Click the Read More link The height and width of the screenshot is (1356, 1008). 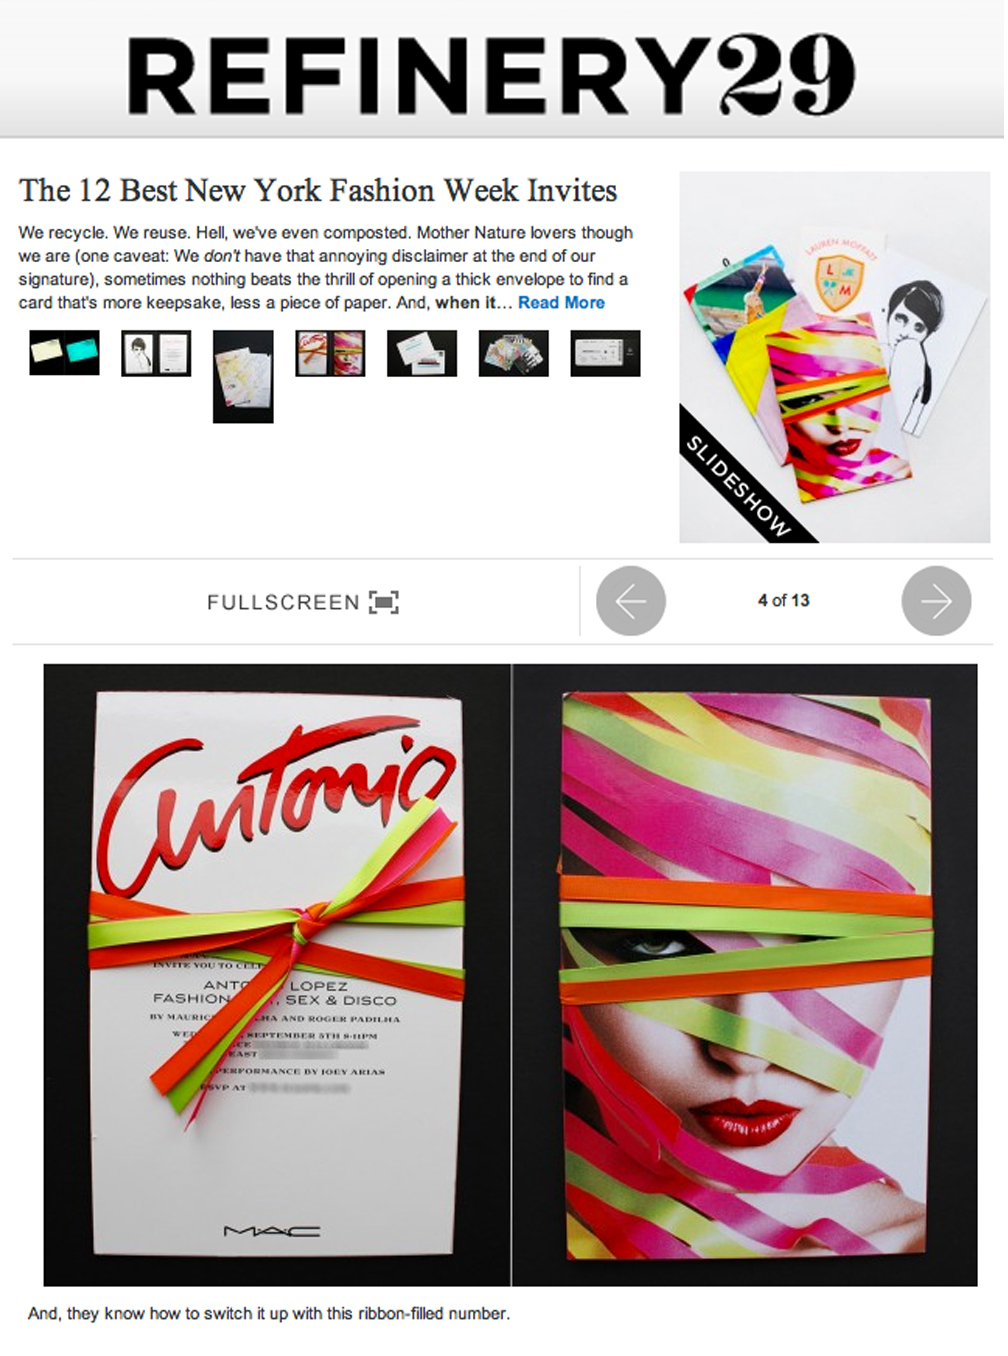561,302
